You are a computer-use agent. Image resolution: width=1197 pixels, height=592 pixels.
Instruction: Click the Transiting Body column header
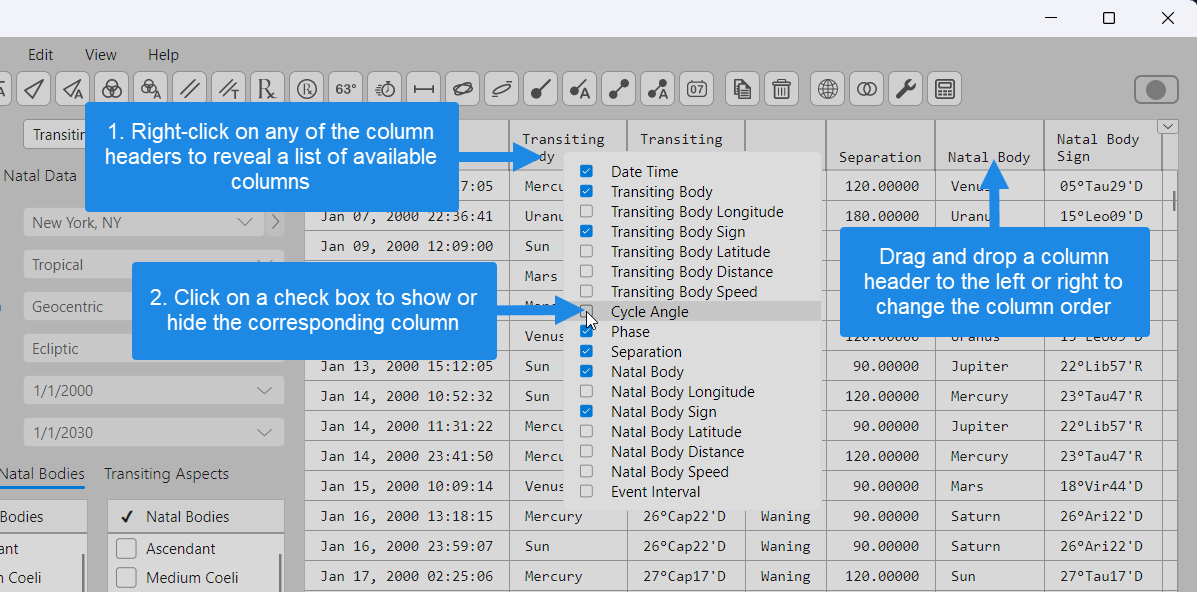[x=568, y=145]
